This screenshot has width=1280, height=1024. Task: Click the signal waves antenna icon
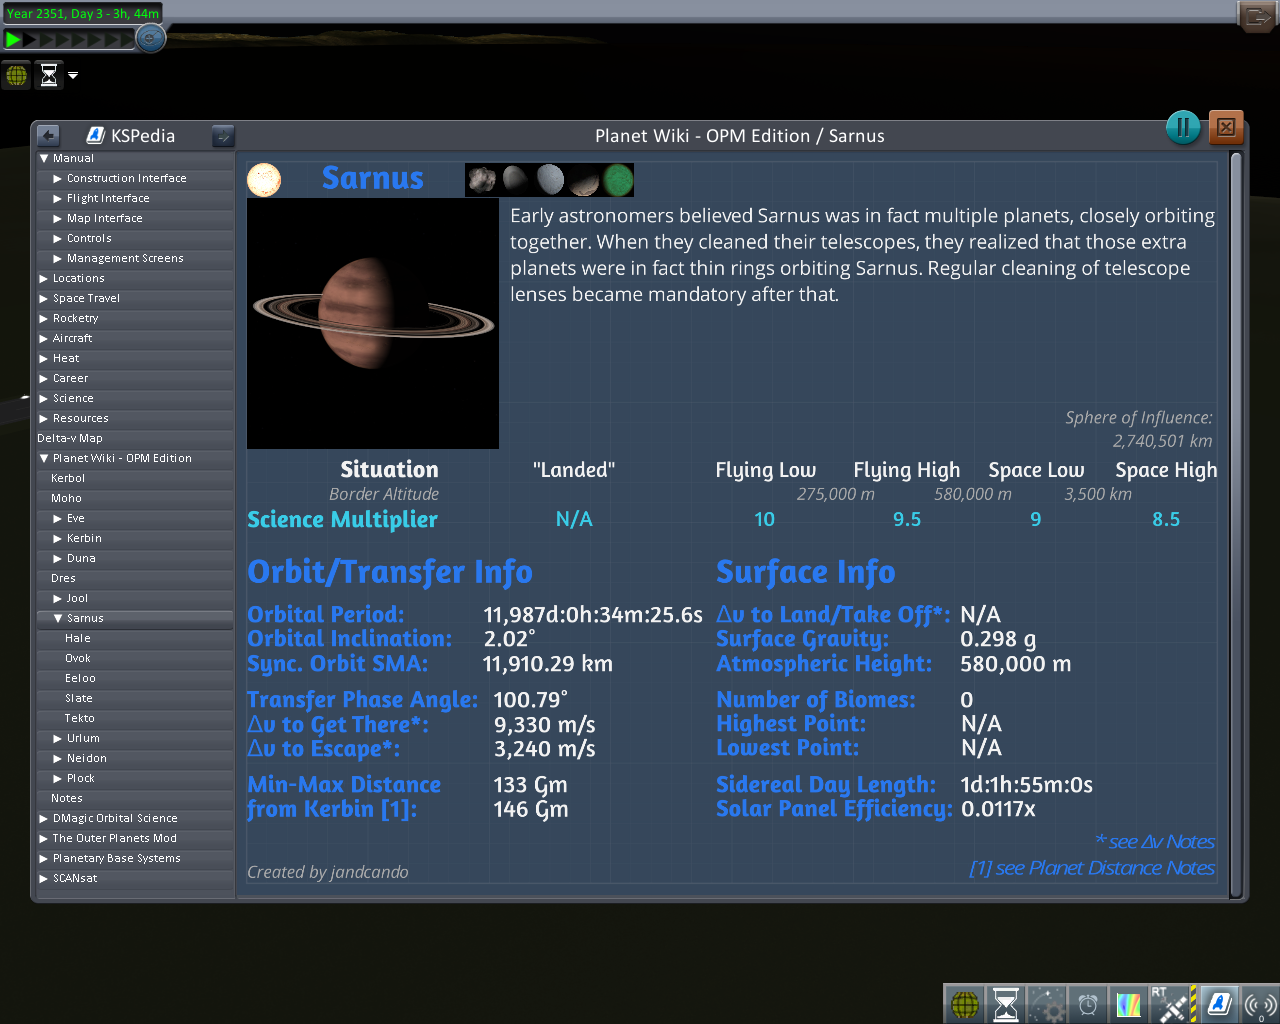click(1259, 1004)
